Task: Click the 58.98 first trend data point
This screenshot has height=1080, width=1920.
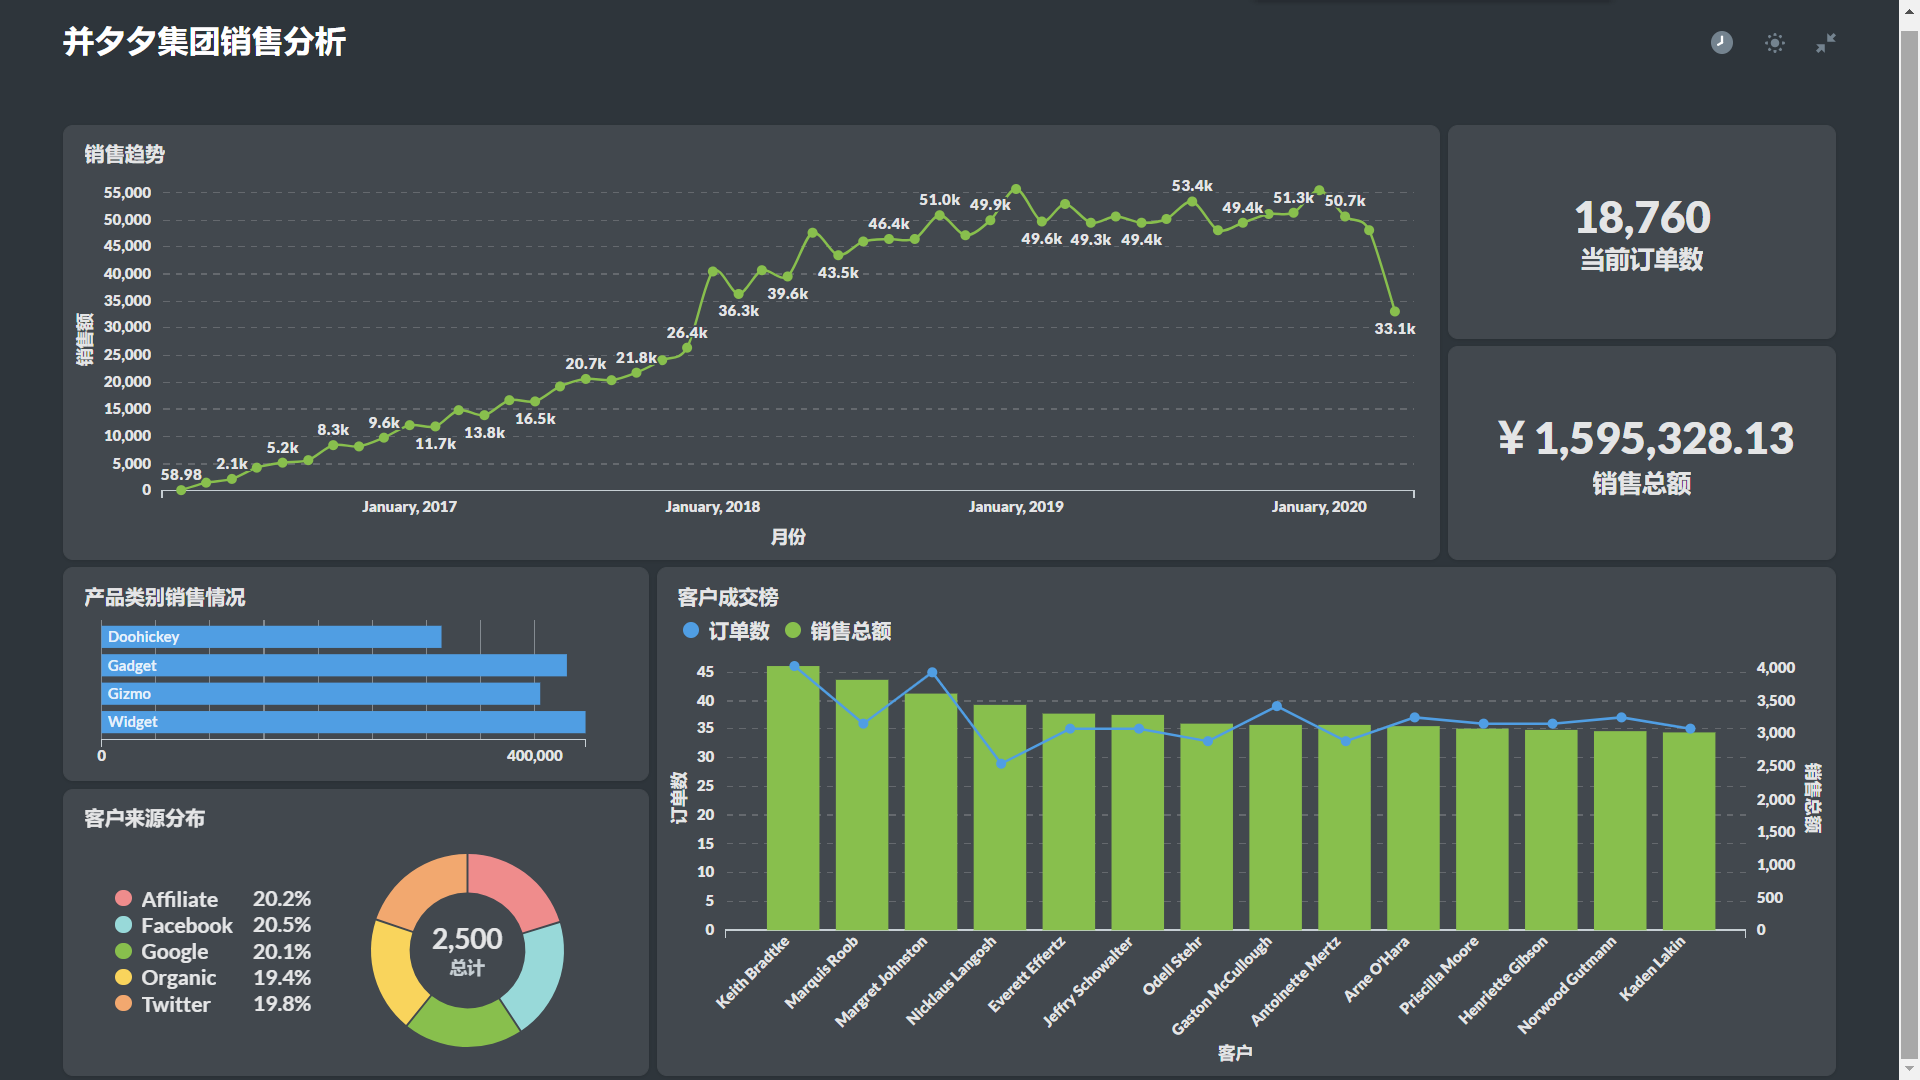Action: (181, 490)
